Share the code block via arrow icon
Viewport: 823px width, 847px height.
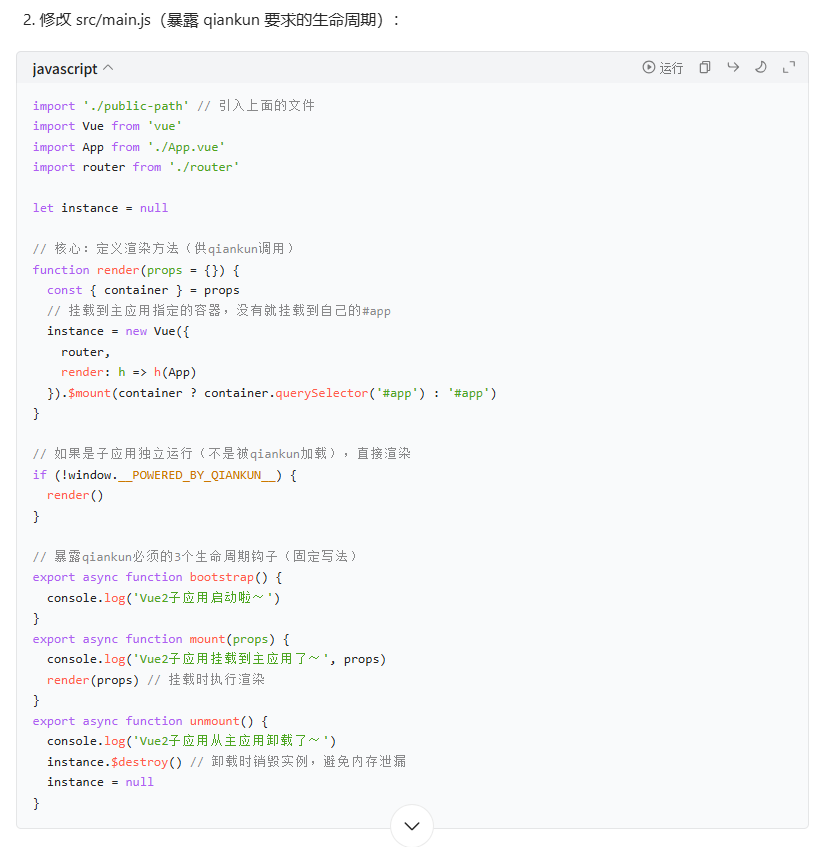733,68
